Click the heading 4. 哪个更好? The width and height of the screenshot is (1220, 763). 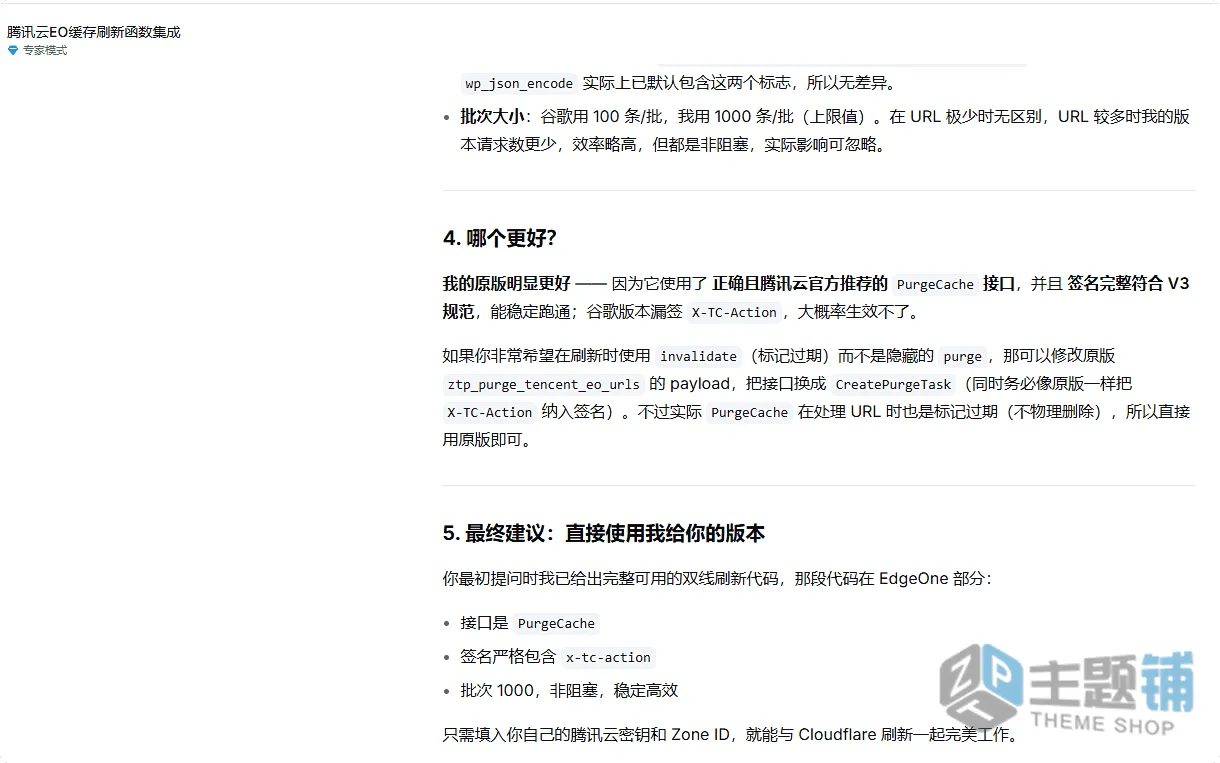(x=499, y=238)
